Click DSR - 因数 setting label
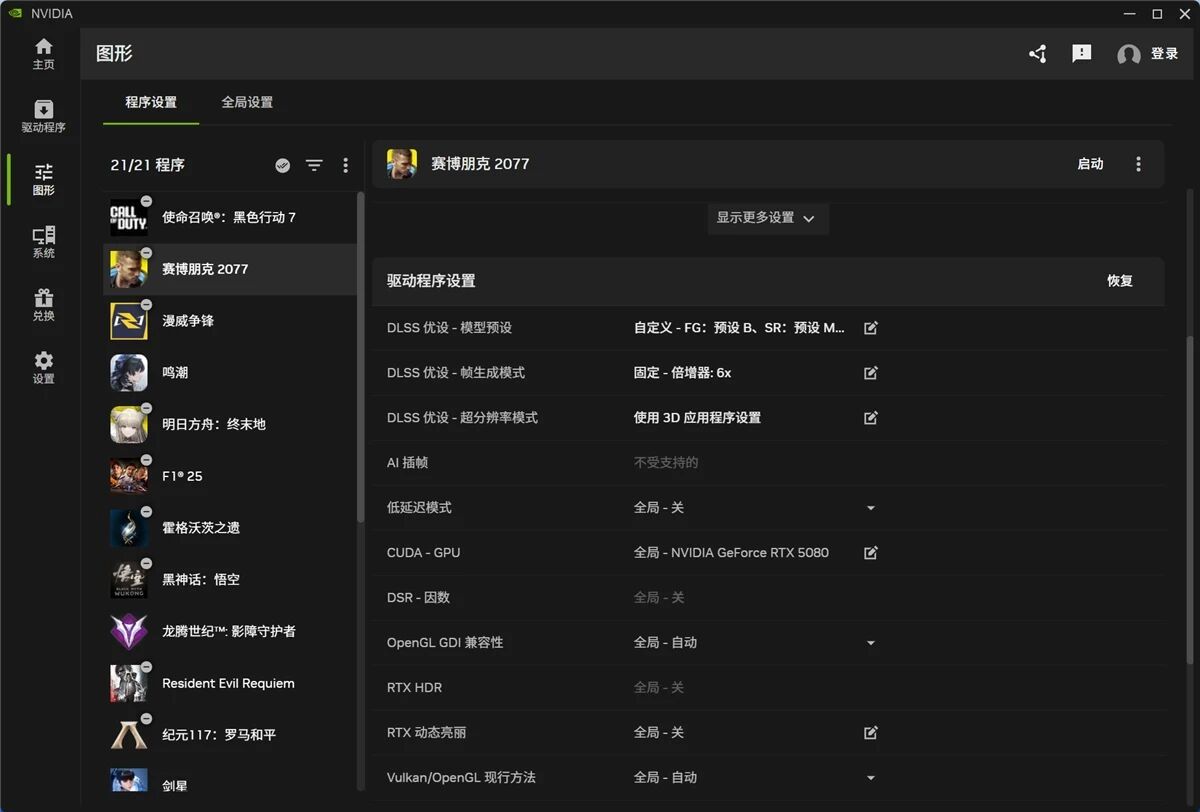This screenshot has width=1200, height=812. [x=418, y=598]
